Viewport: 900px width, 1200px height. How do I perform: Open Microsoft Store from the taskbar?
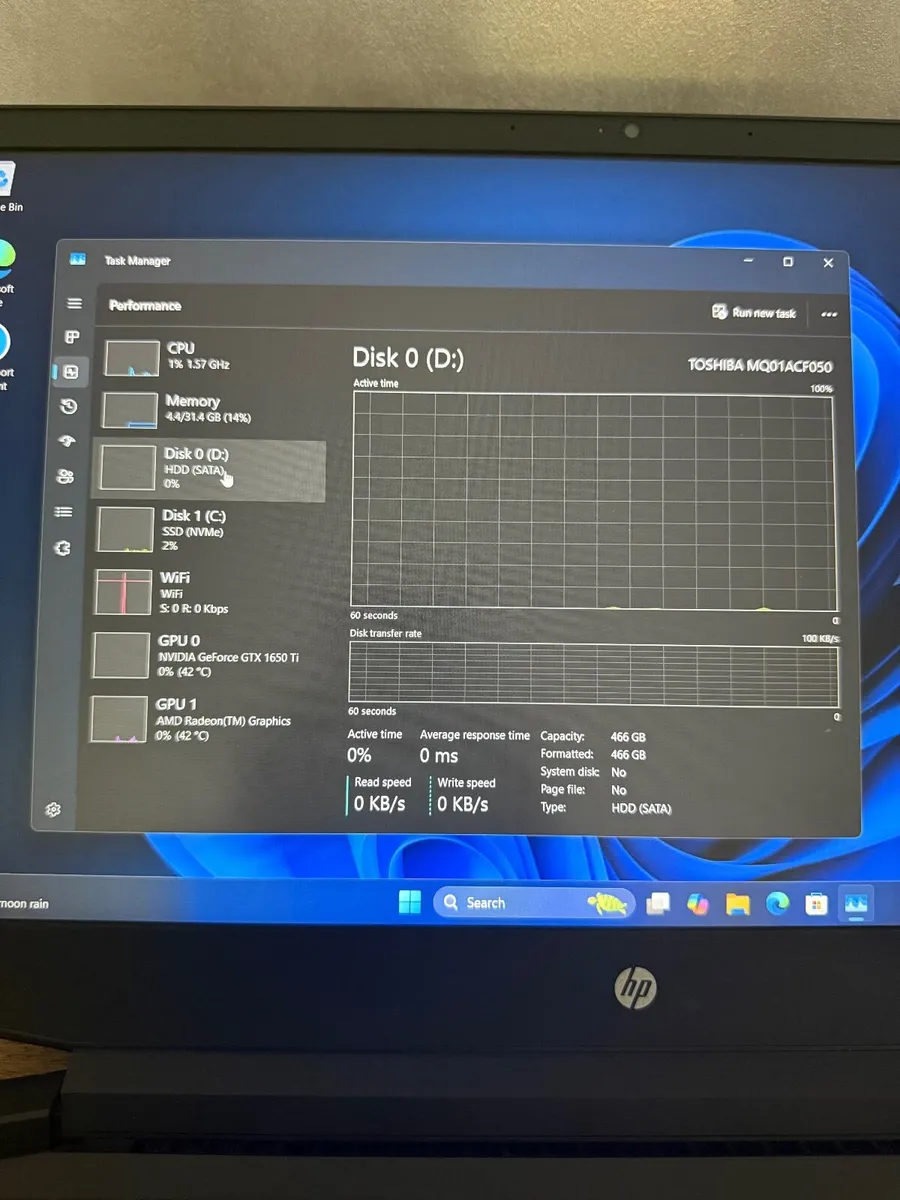click(x=817, y=906)
